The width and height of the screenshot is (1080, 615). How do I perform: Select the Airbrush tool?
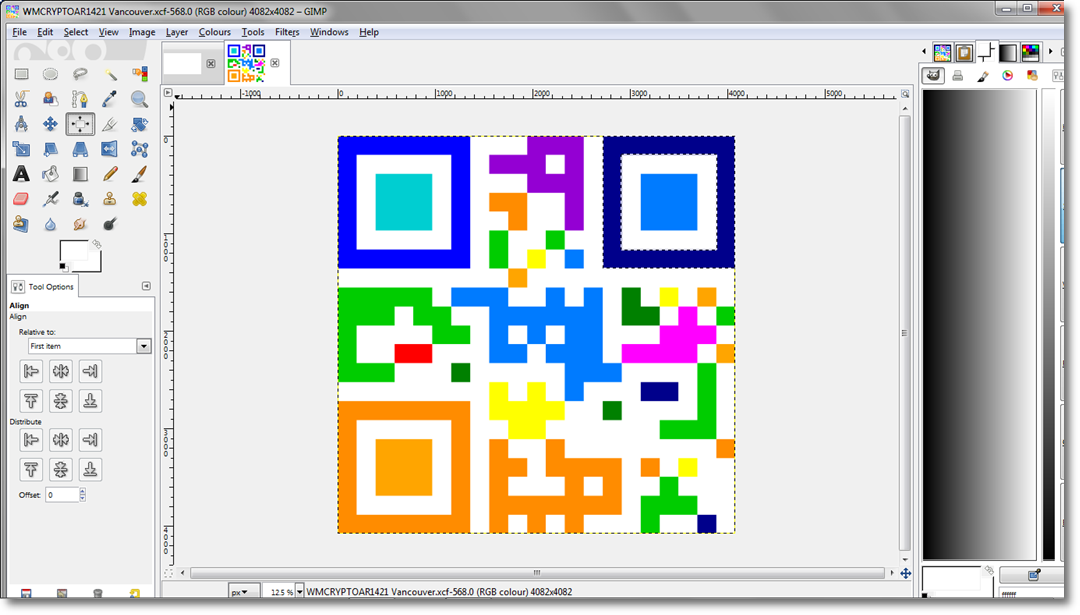[50, 199]
